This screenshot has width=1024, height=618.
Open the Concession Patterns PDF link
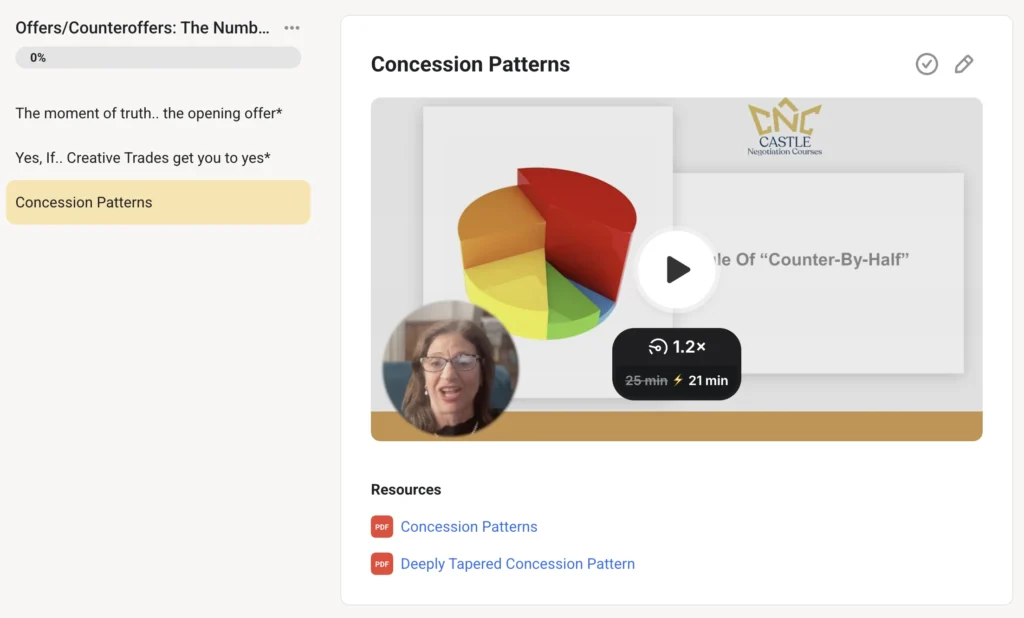click(x=469, y=527)
